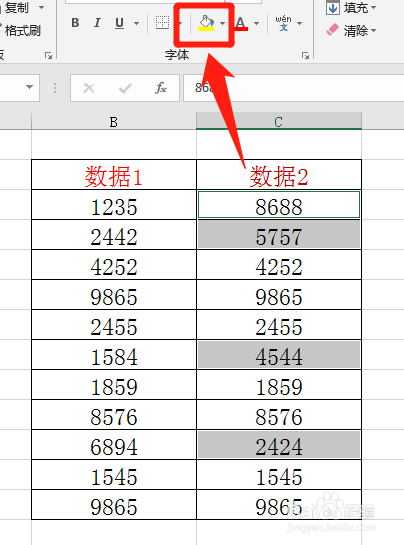Select cell 2455 in column C

(x=279, y=325)
